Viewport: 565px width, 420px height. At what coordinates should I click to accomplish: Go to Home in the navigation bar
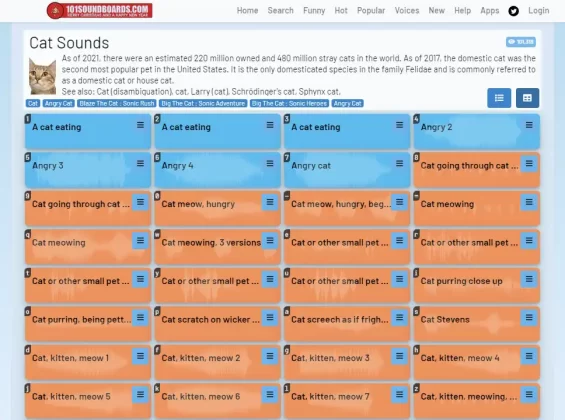[248, 11]
